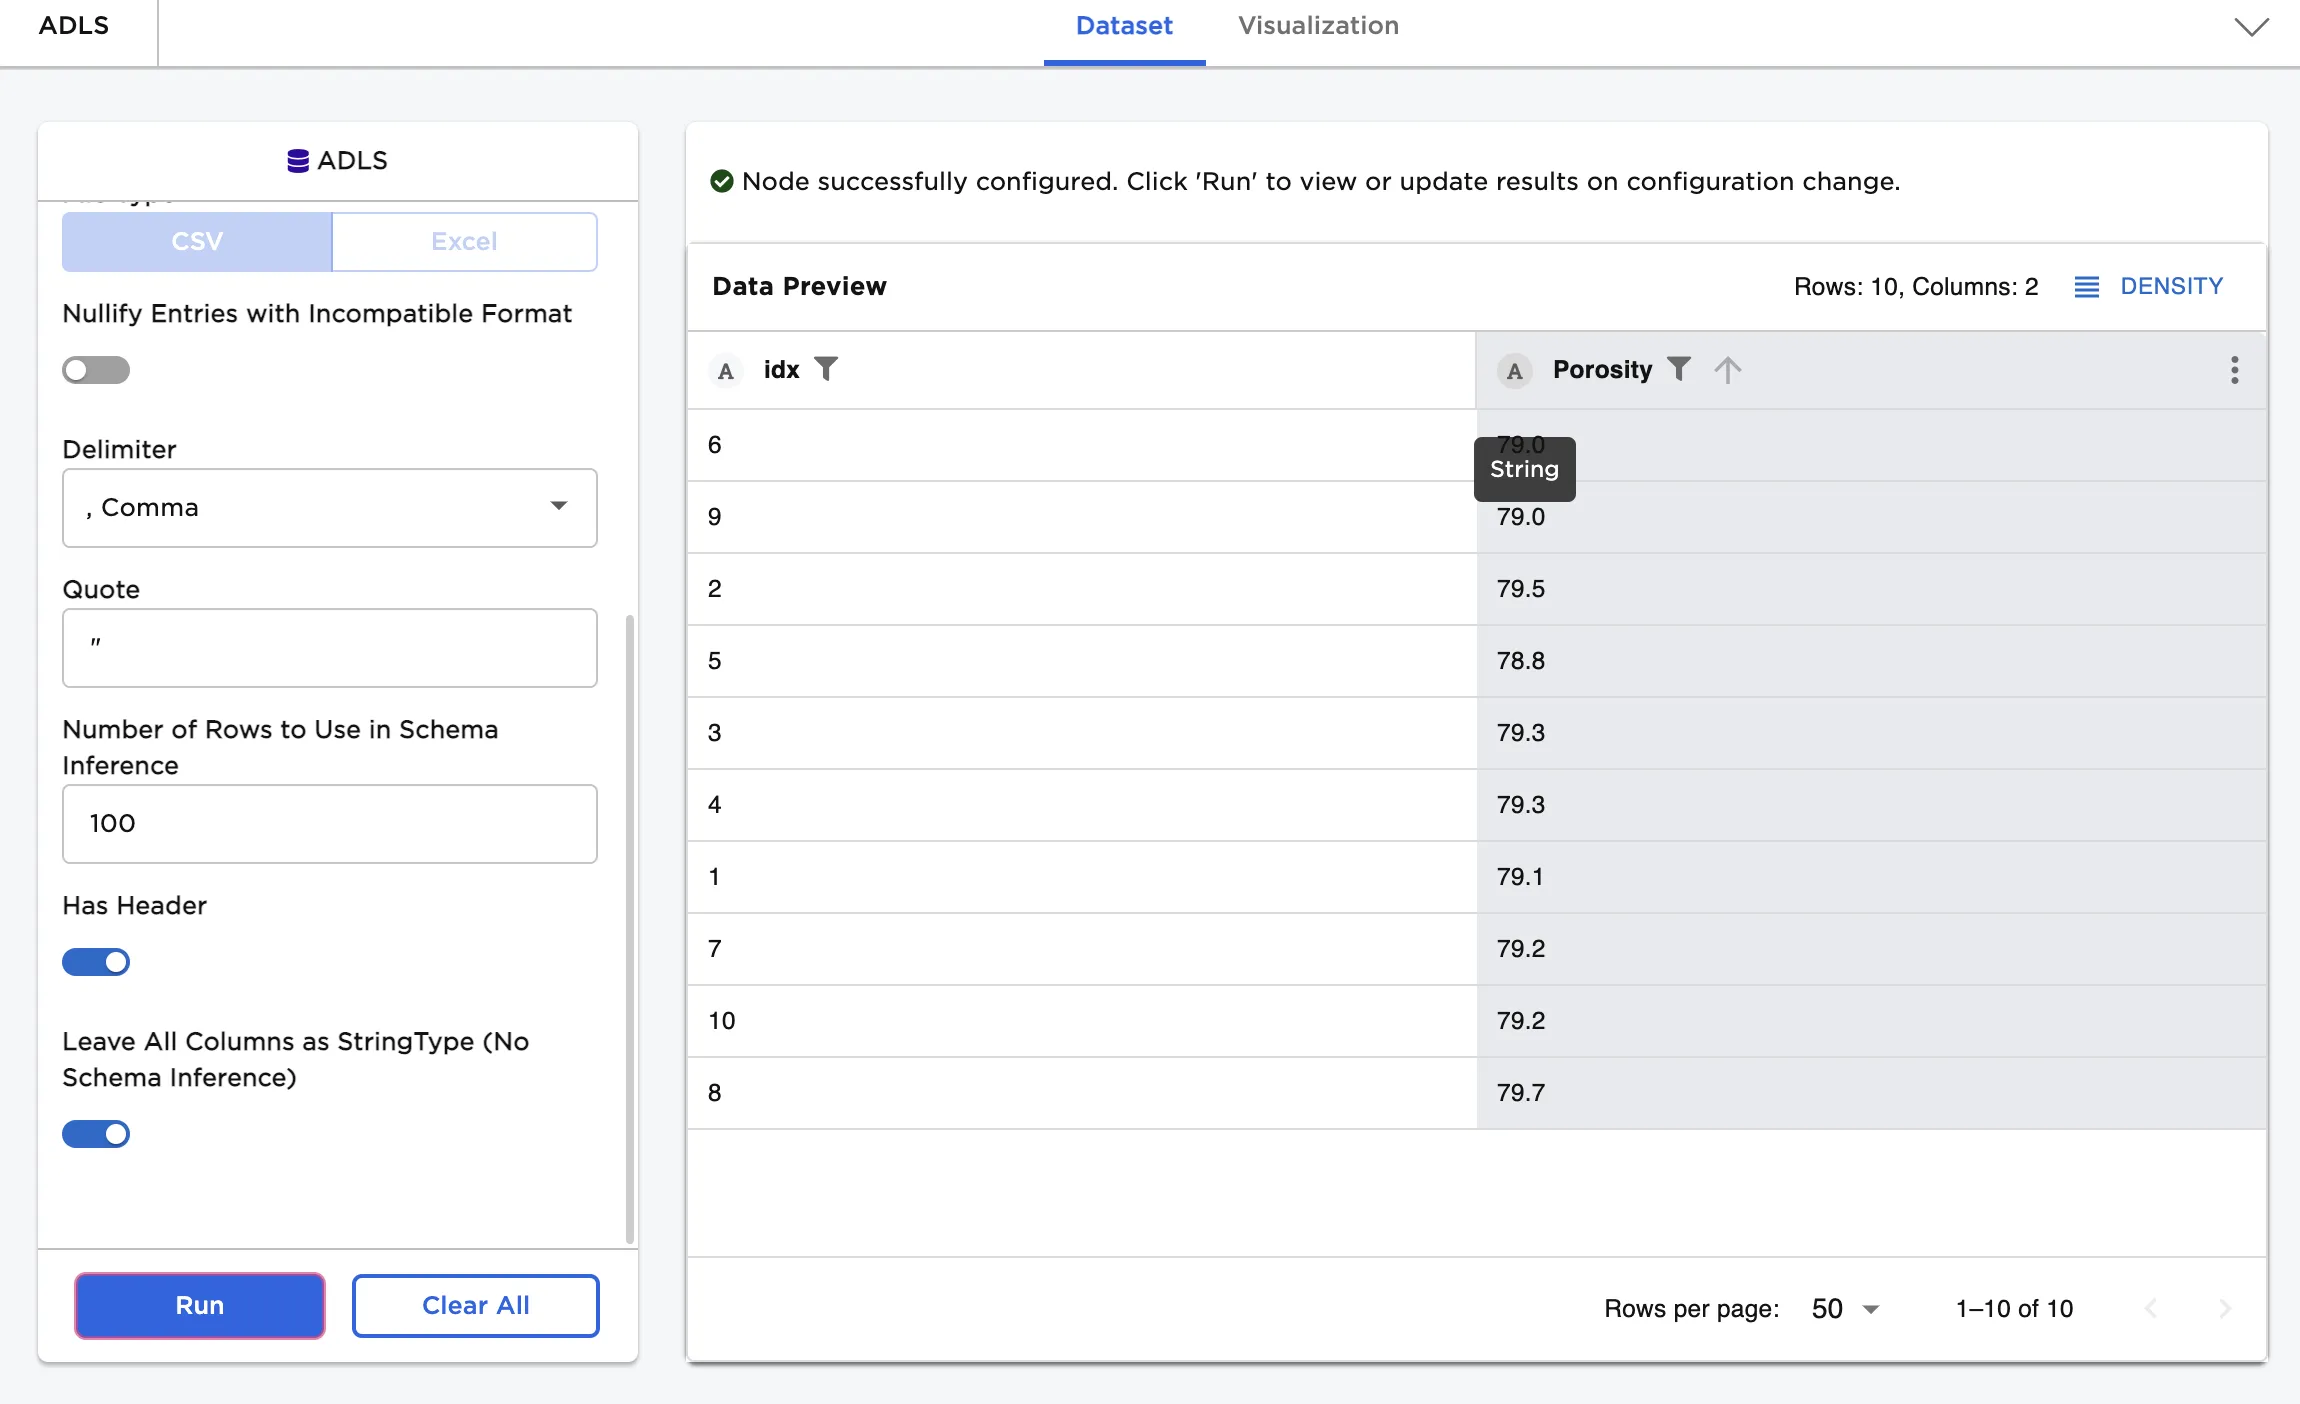This screenshot has height=1404, width=2300.
Task: Click the idx column type icon
Action: pos(726,371)
